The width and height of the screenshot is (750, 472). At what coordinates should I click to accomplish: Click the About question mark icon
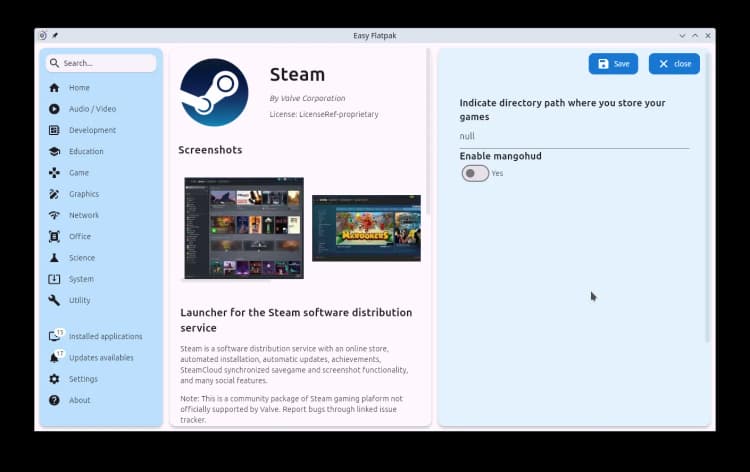click(x=54, y=400)
